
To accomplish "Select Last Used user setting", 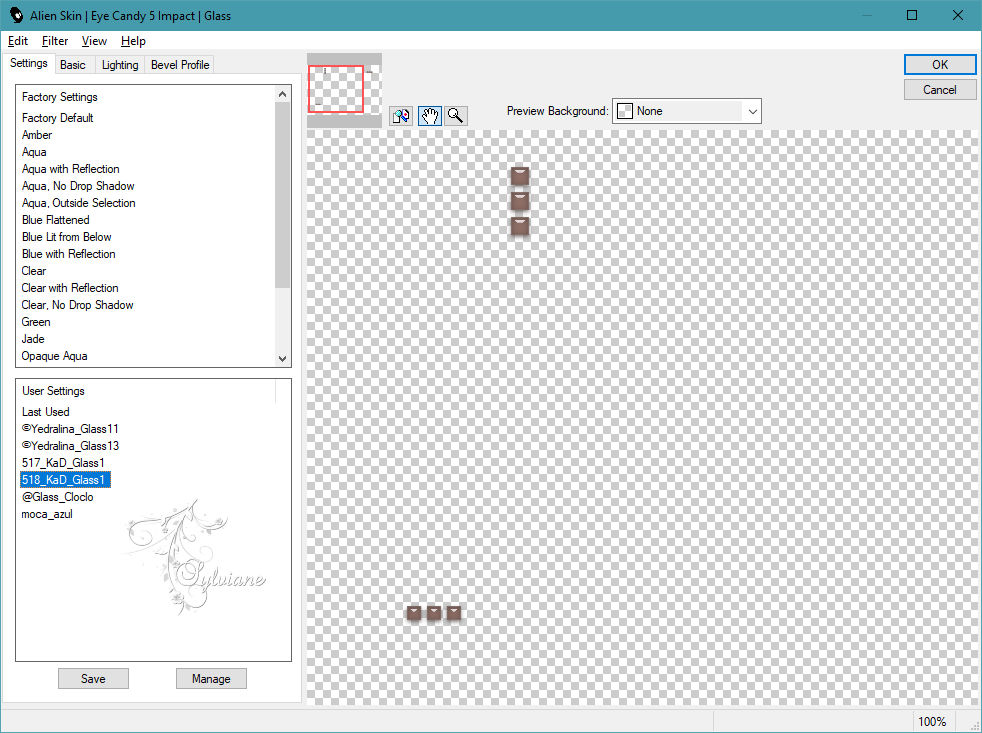I will click(x=46, y=412).
